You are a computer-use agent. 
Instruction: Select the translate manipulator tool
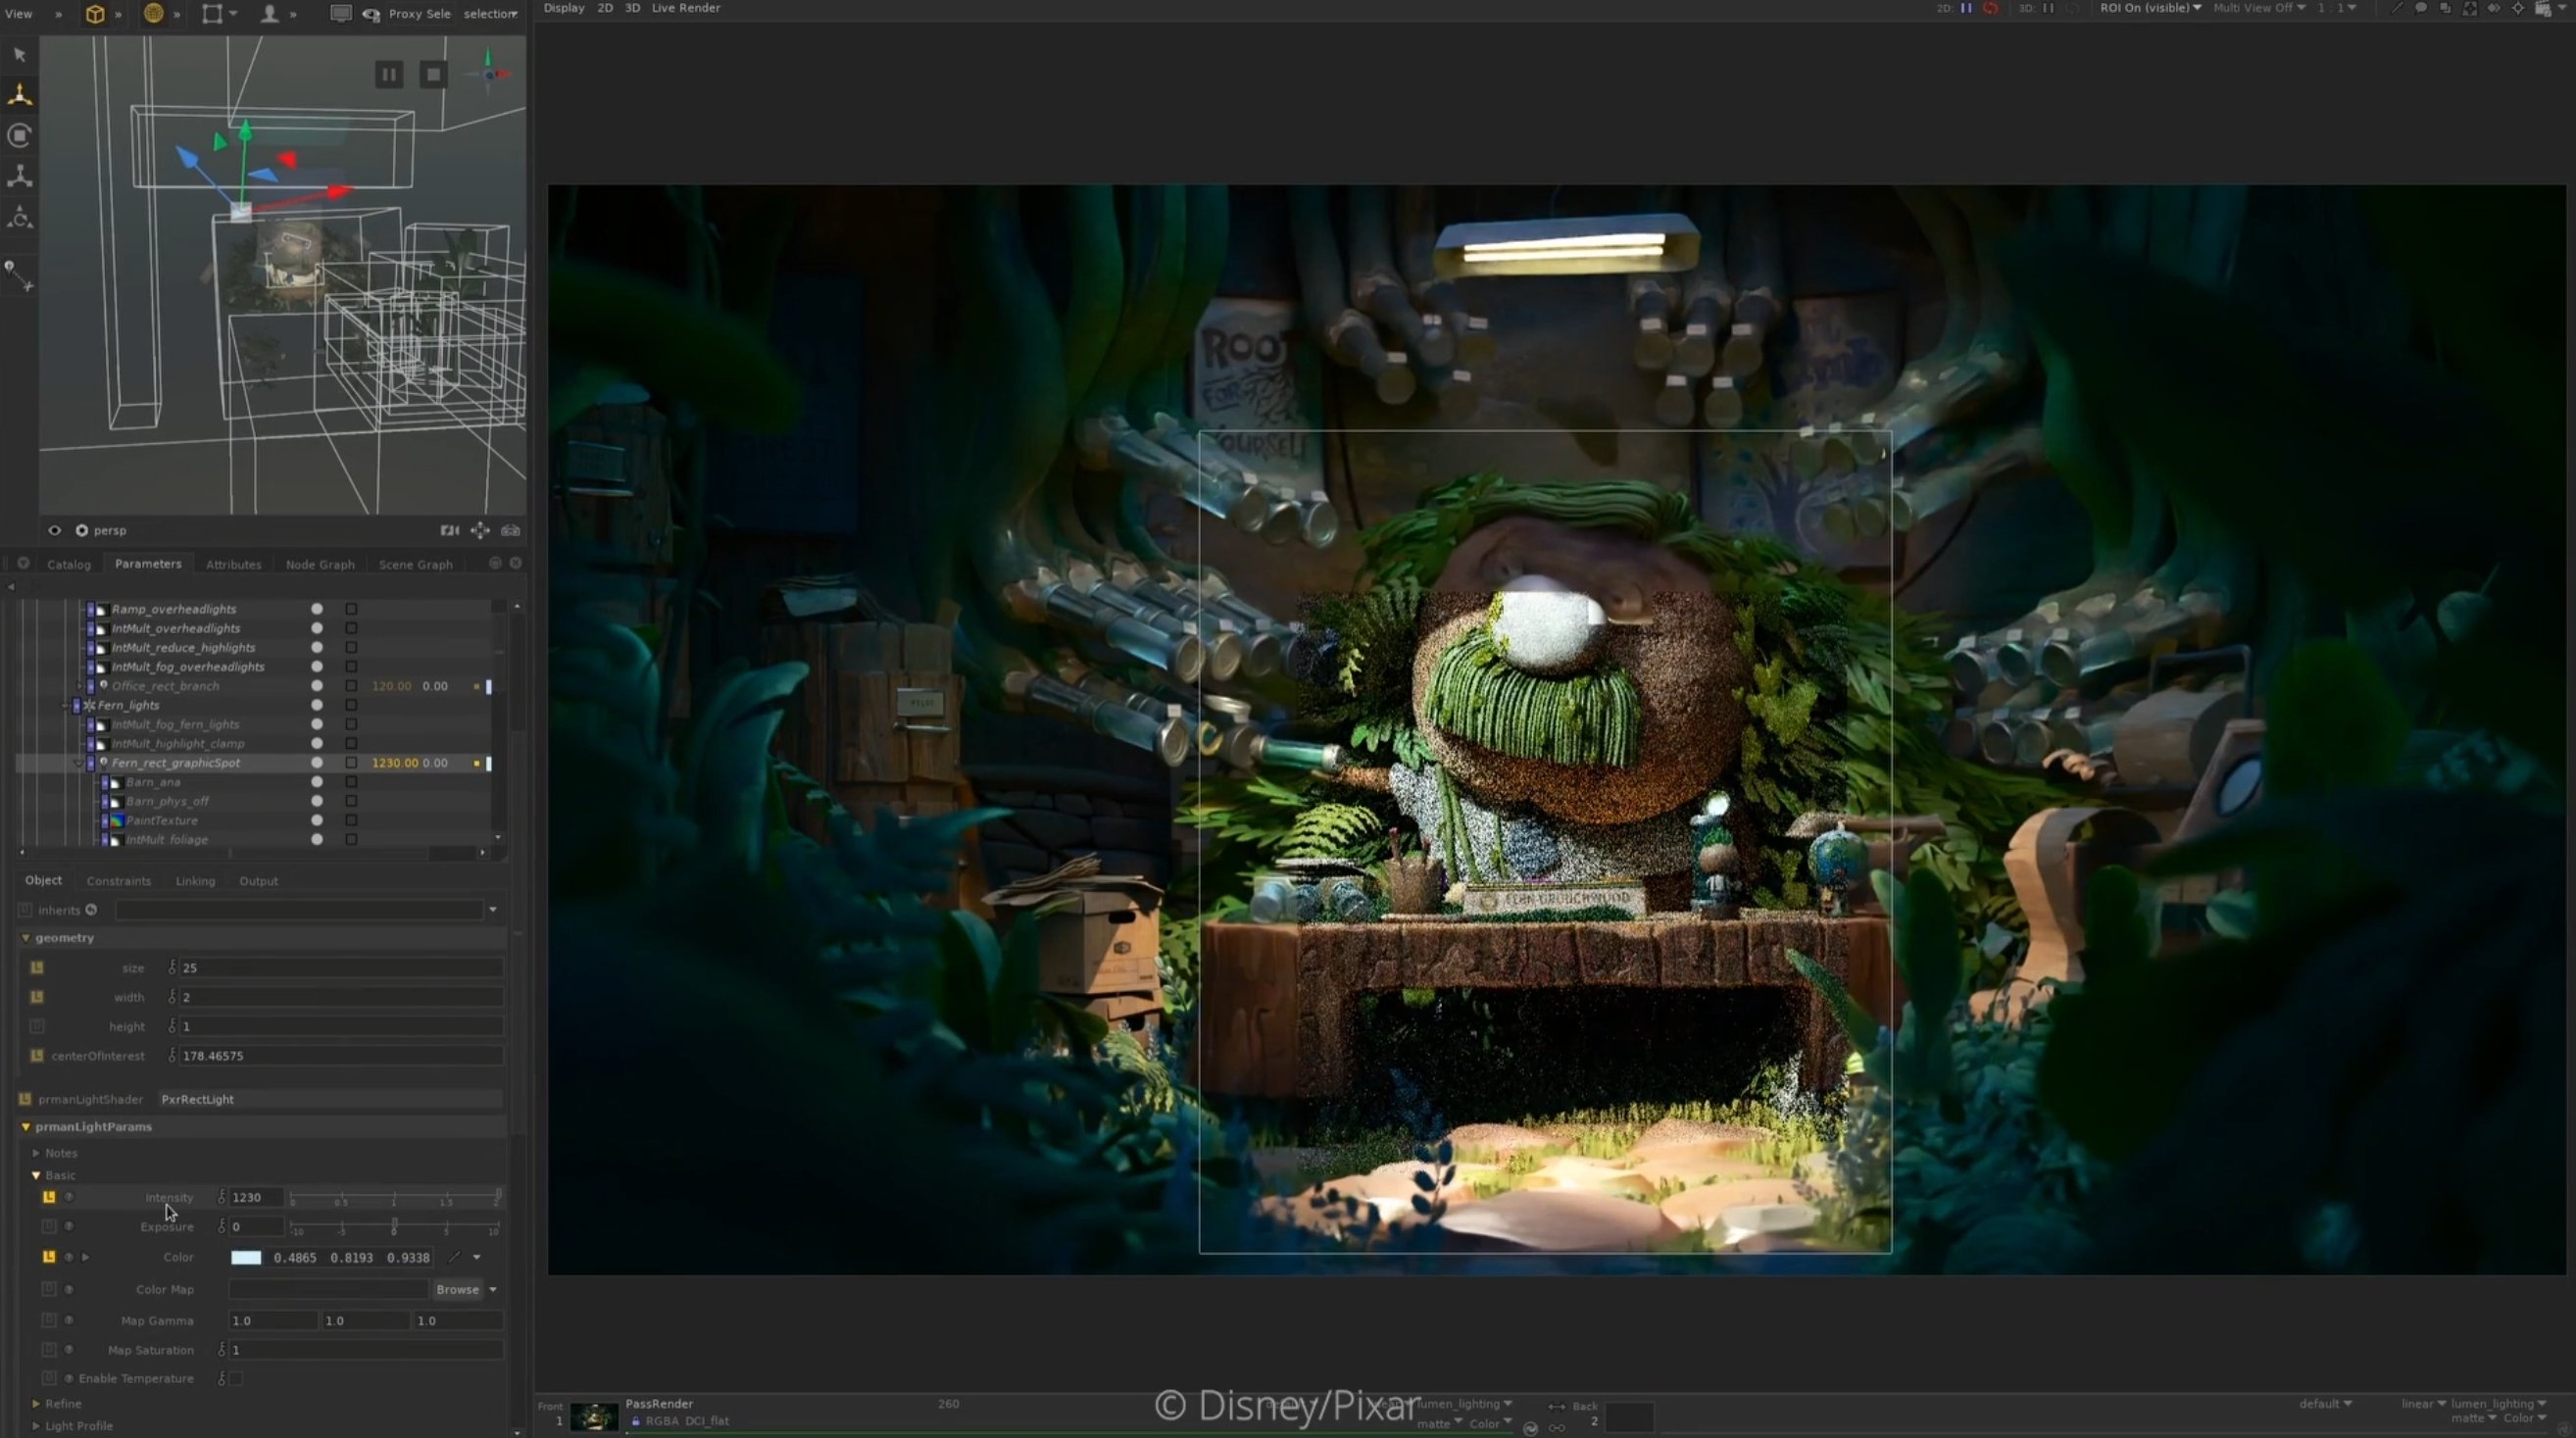coord(20,95)
